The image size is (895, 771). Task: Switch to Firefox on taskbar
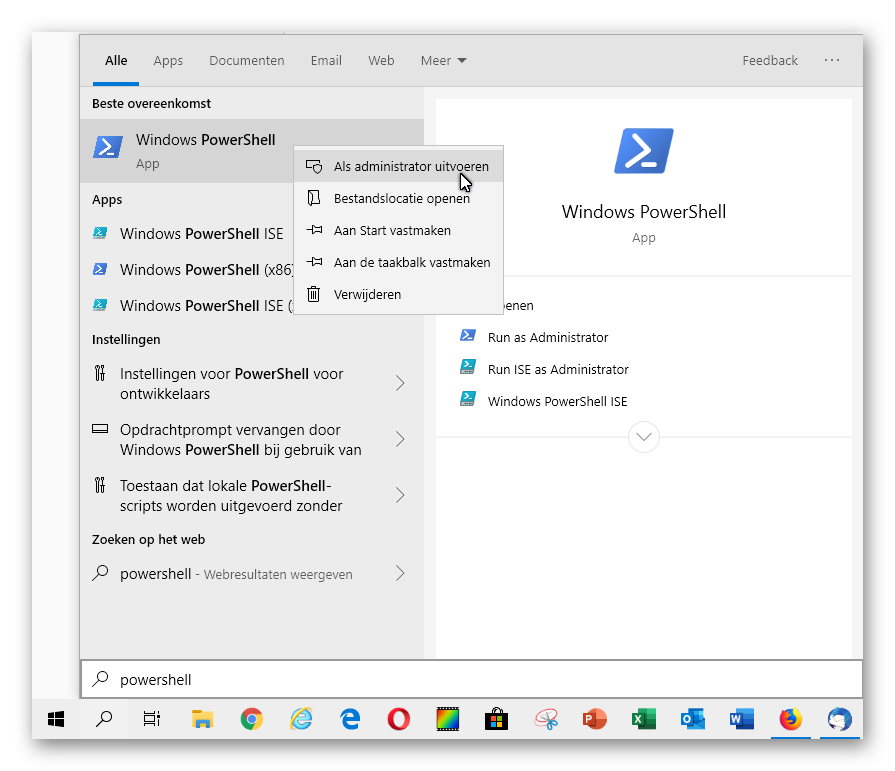[791, 719]
